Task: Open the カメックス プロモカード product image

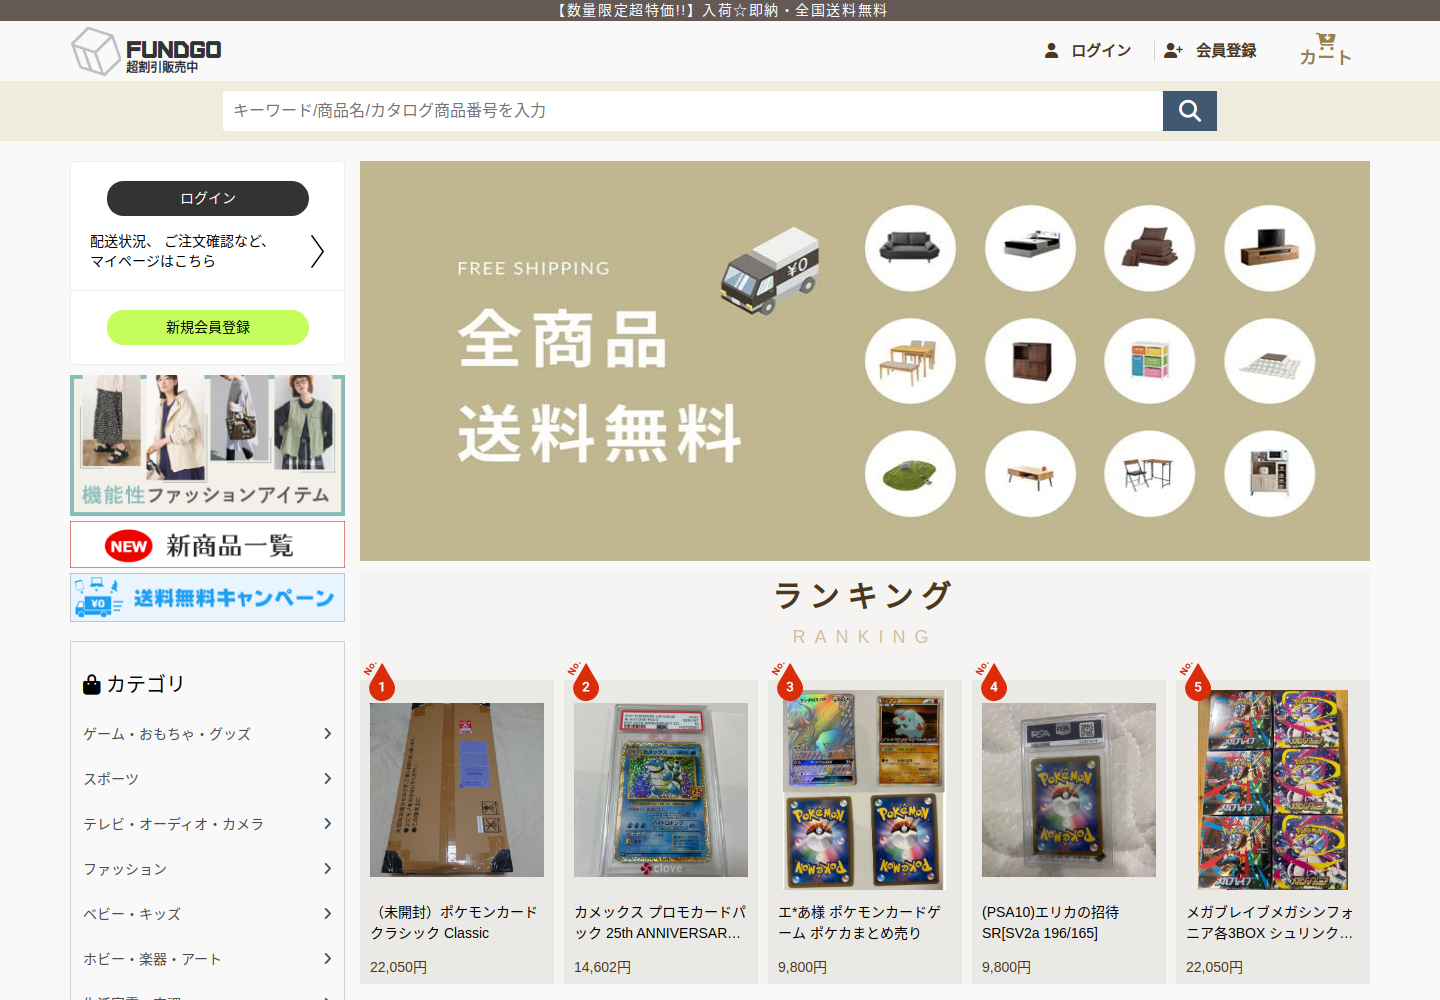Action: [661, 790]
